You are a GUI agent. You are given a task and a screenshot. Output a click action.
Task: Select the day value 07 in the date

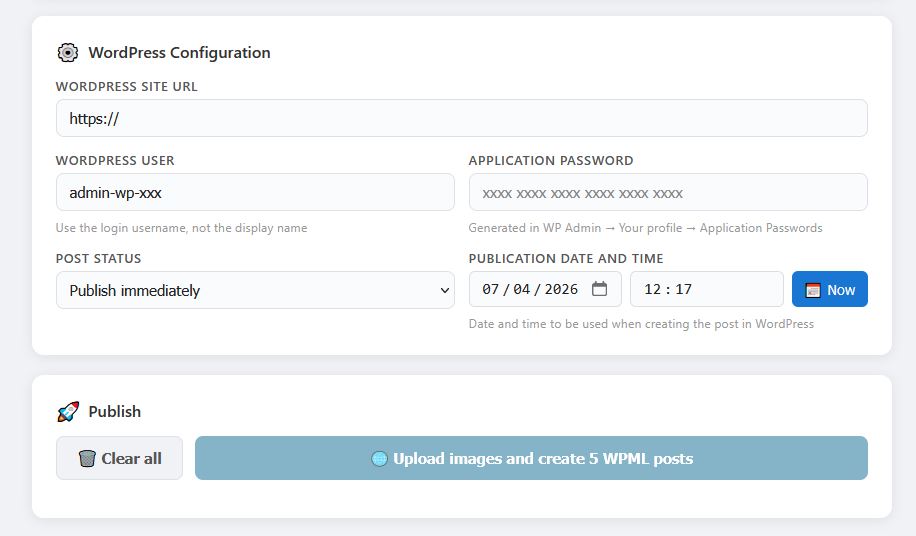pos(490,289)
